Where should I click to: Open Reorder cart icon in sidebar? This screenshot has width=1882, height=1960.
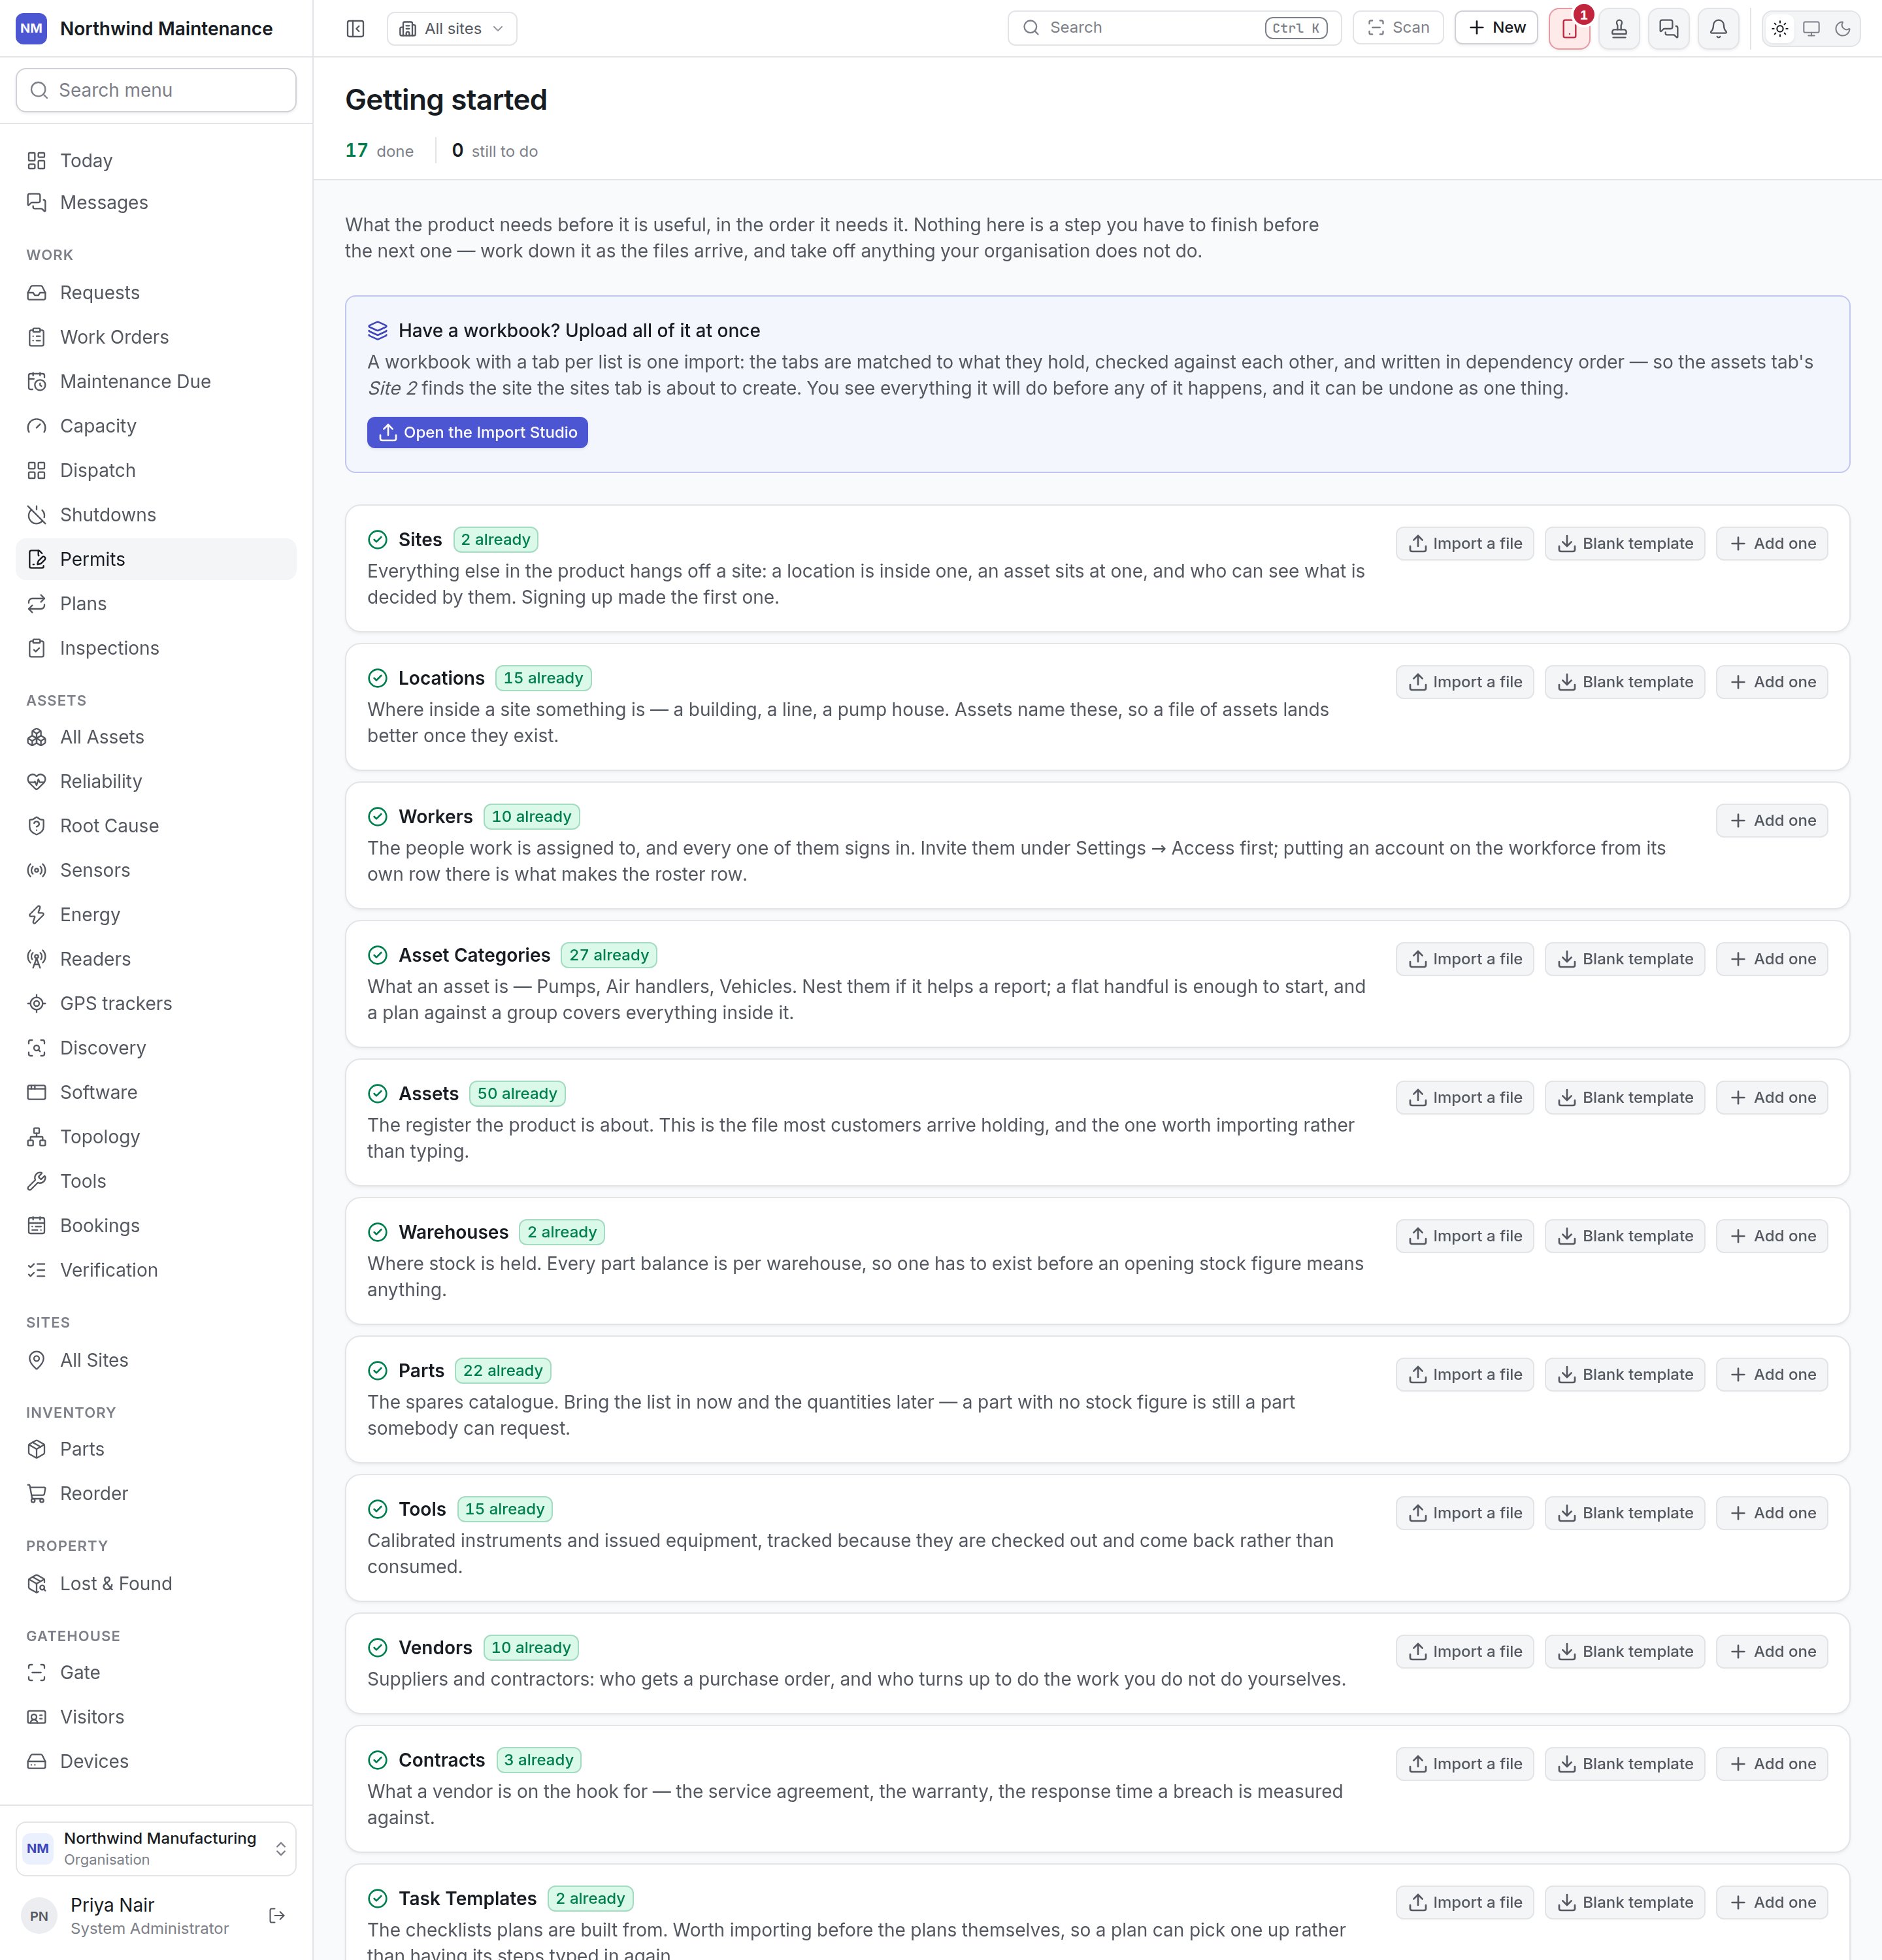click(37, 1494)
